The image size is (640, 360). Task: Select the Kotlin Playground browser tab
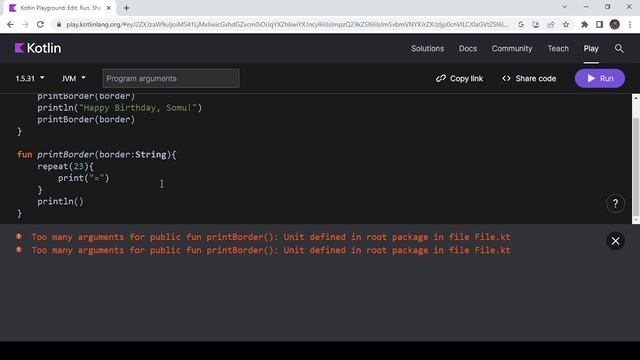click(x=60, y=8)
